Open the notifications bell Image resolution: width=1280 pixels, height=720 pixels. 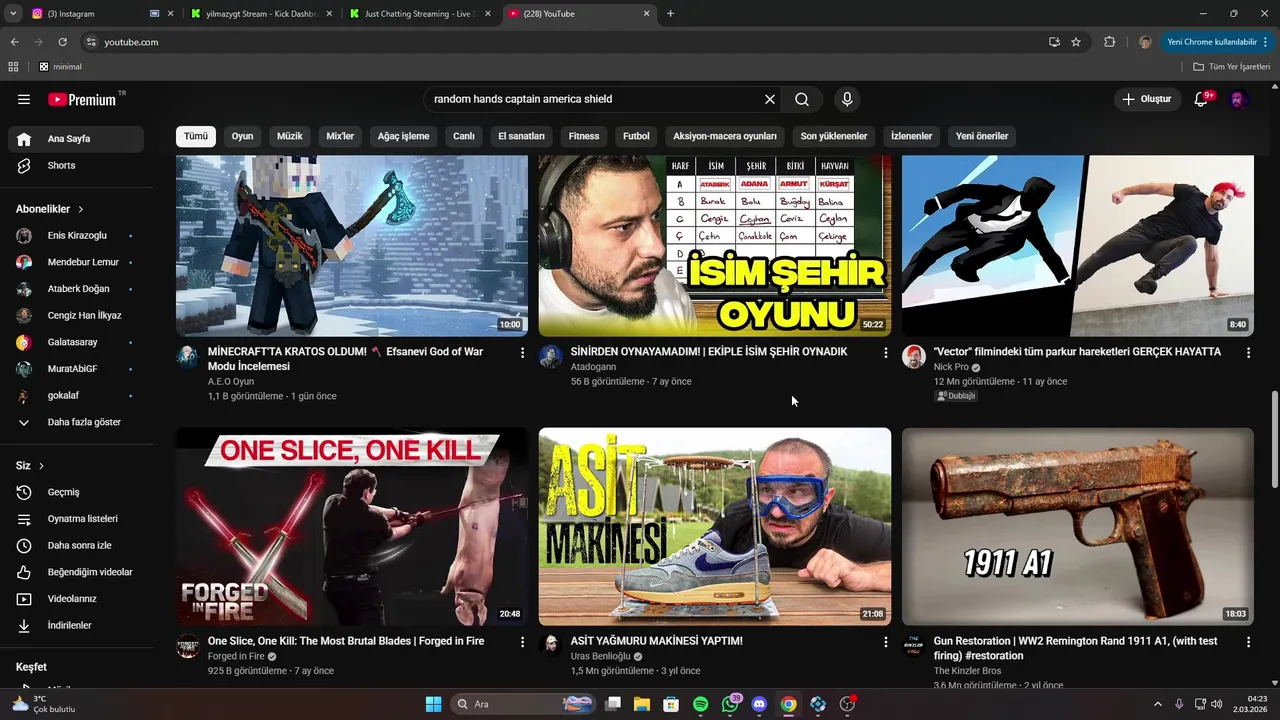1202,99
